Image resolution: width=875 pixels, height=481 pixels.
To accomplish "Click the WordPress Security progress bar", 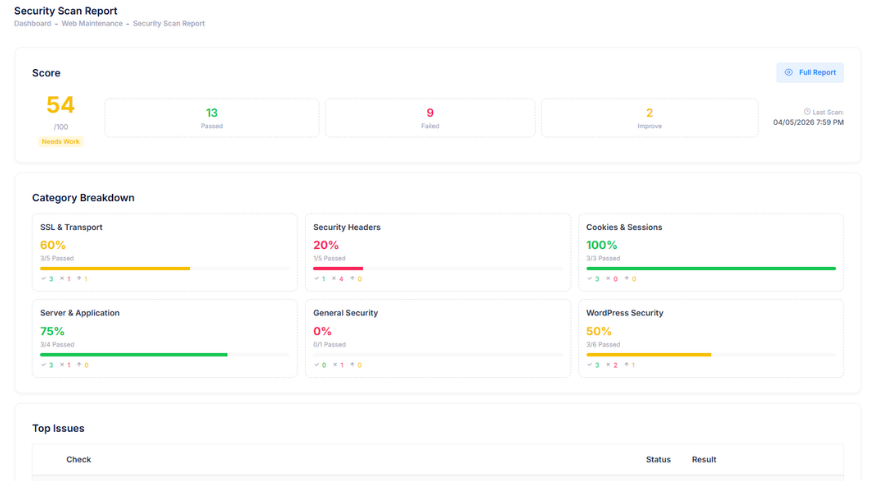I will [711, 354].
